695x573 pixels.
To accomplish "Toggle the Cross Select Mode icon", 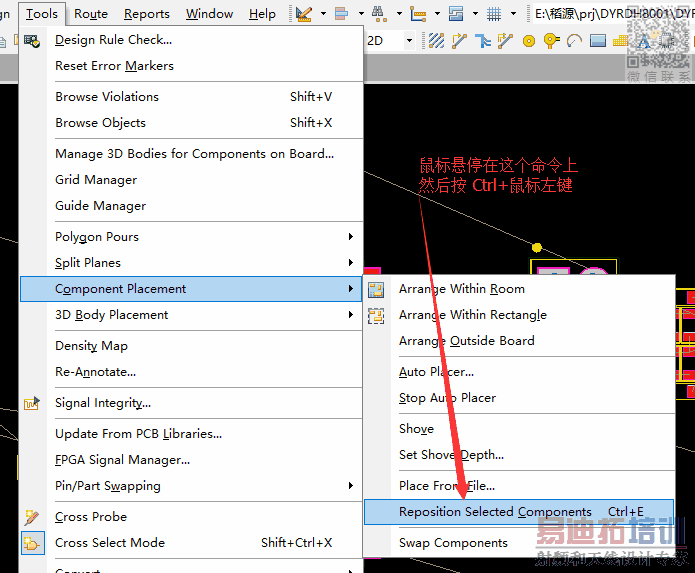I will 32,543.
